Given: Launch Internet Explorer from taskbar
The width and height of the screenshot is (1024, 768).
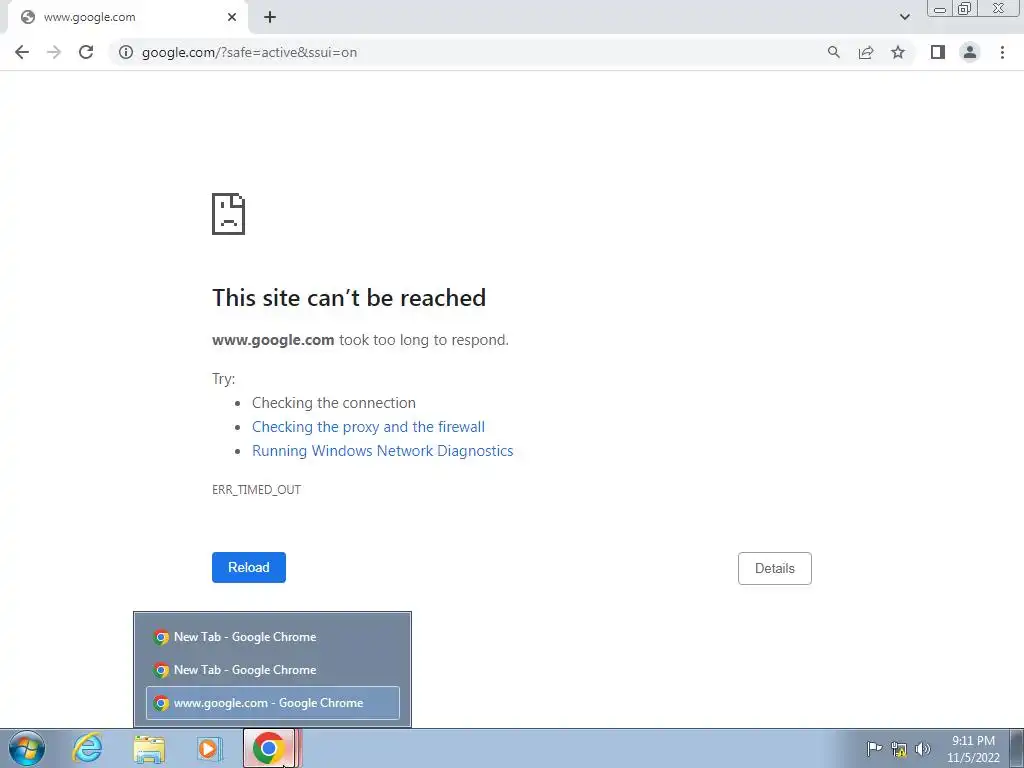Looking at the screenshot, I should click(x=88, y=748).
